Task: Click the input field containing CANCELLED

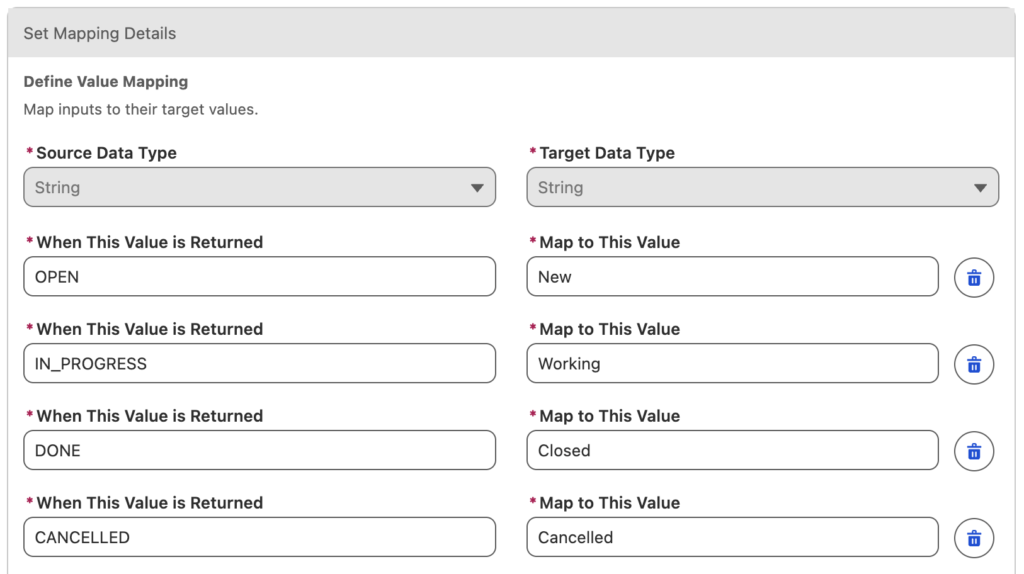Action: coord(259,537)
